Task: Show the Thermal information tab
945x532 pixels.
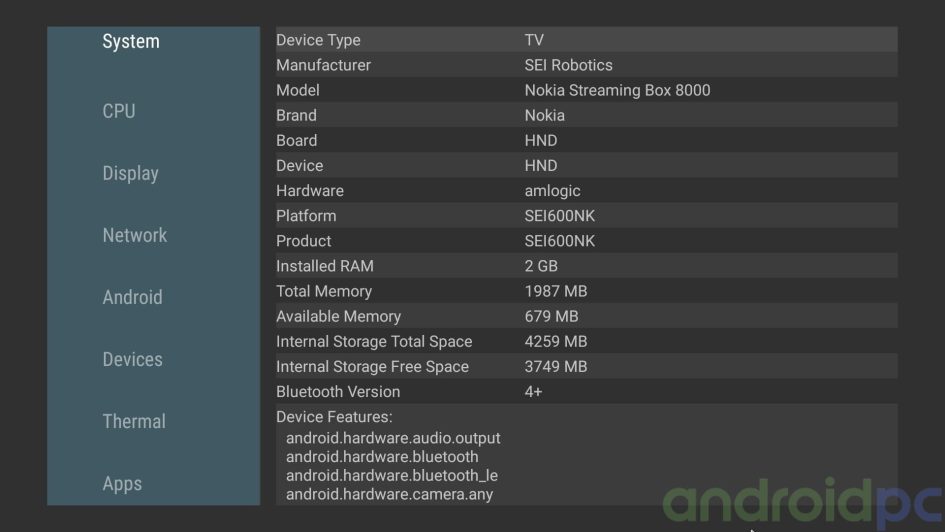Action: click(134, 421)
